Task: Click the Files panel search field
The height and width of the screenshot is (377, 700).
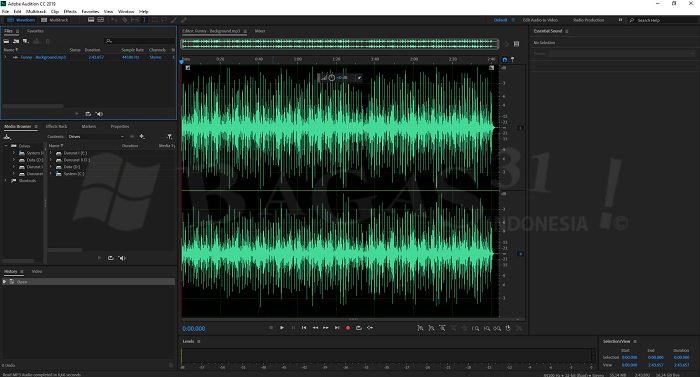Action: [x=139, y=41]
